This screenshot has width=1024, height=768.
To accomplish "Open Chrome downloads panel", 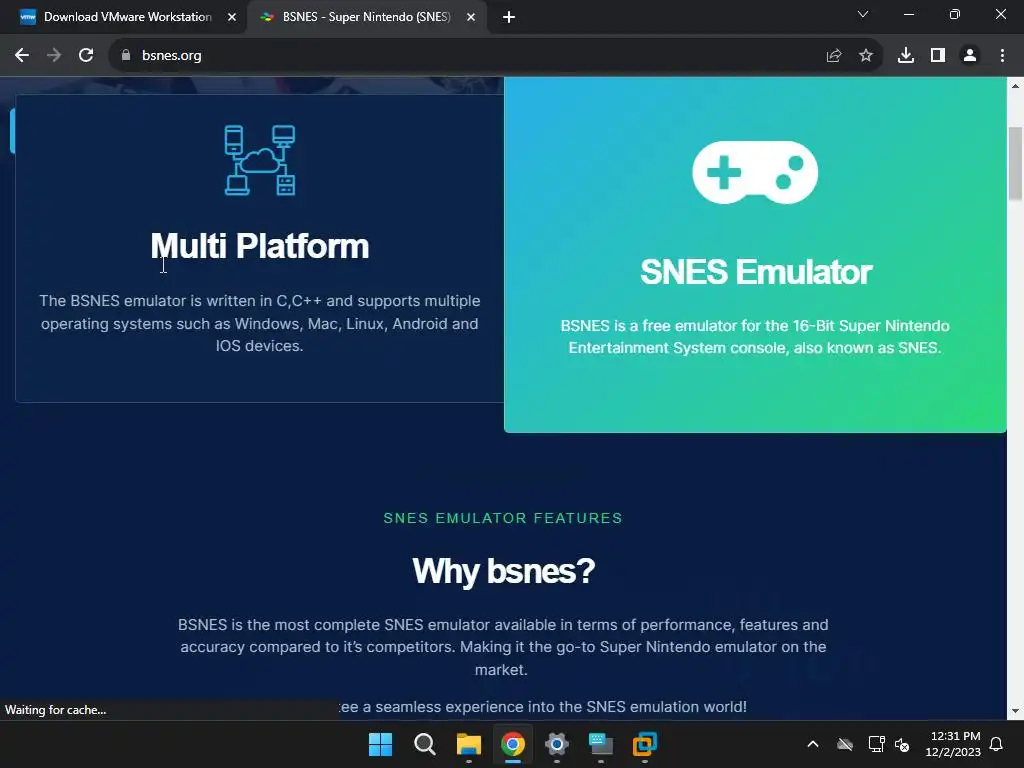I will point(905,56).
